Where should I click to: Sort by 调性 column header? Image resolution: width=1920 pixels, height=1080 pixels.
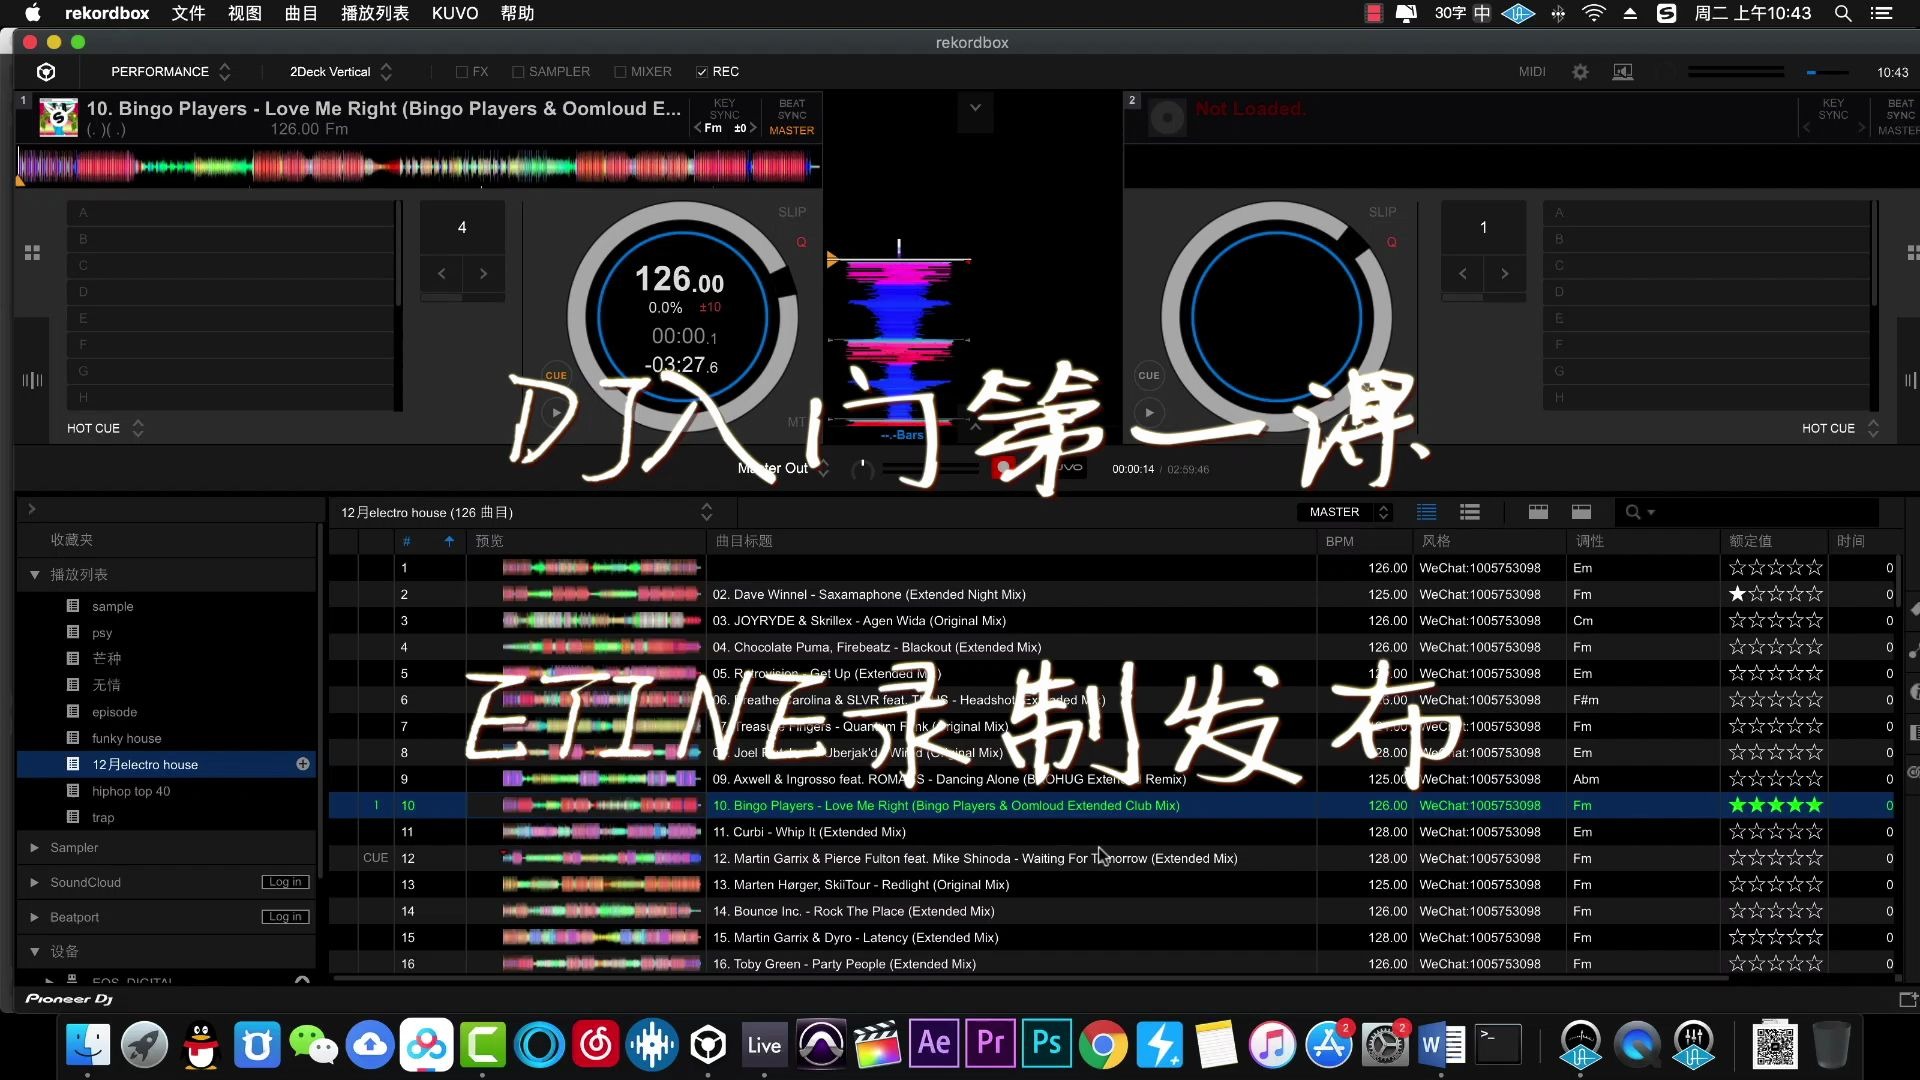pos(1590,541)
